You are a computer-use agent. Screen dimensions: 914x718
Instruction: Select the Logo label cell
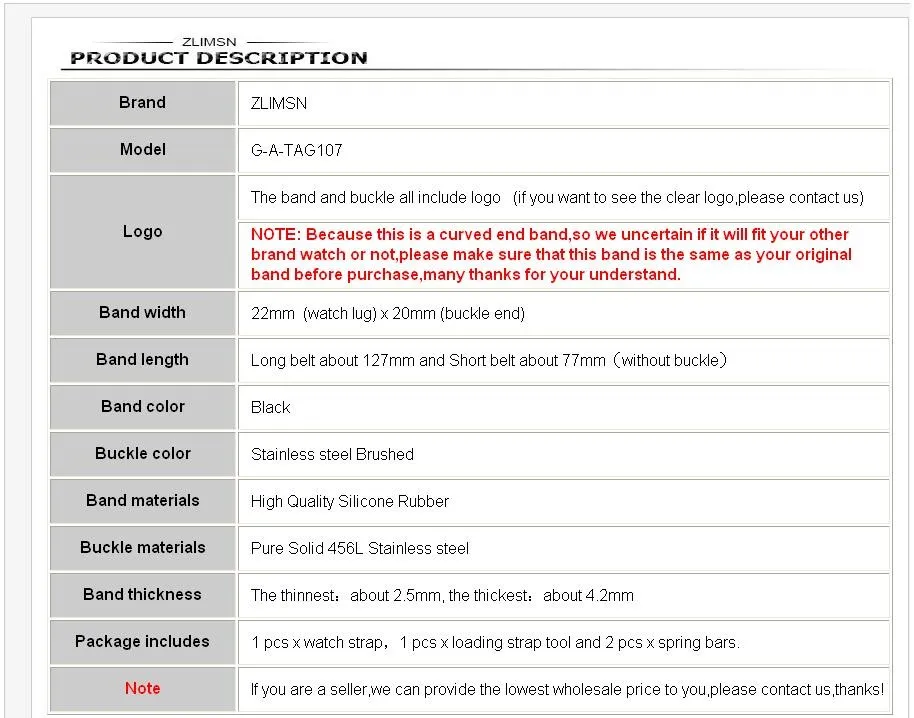[x=142, y=232]
